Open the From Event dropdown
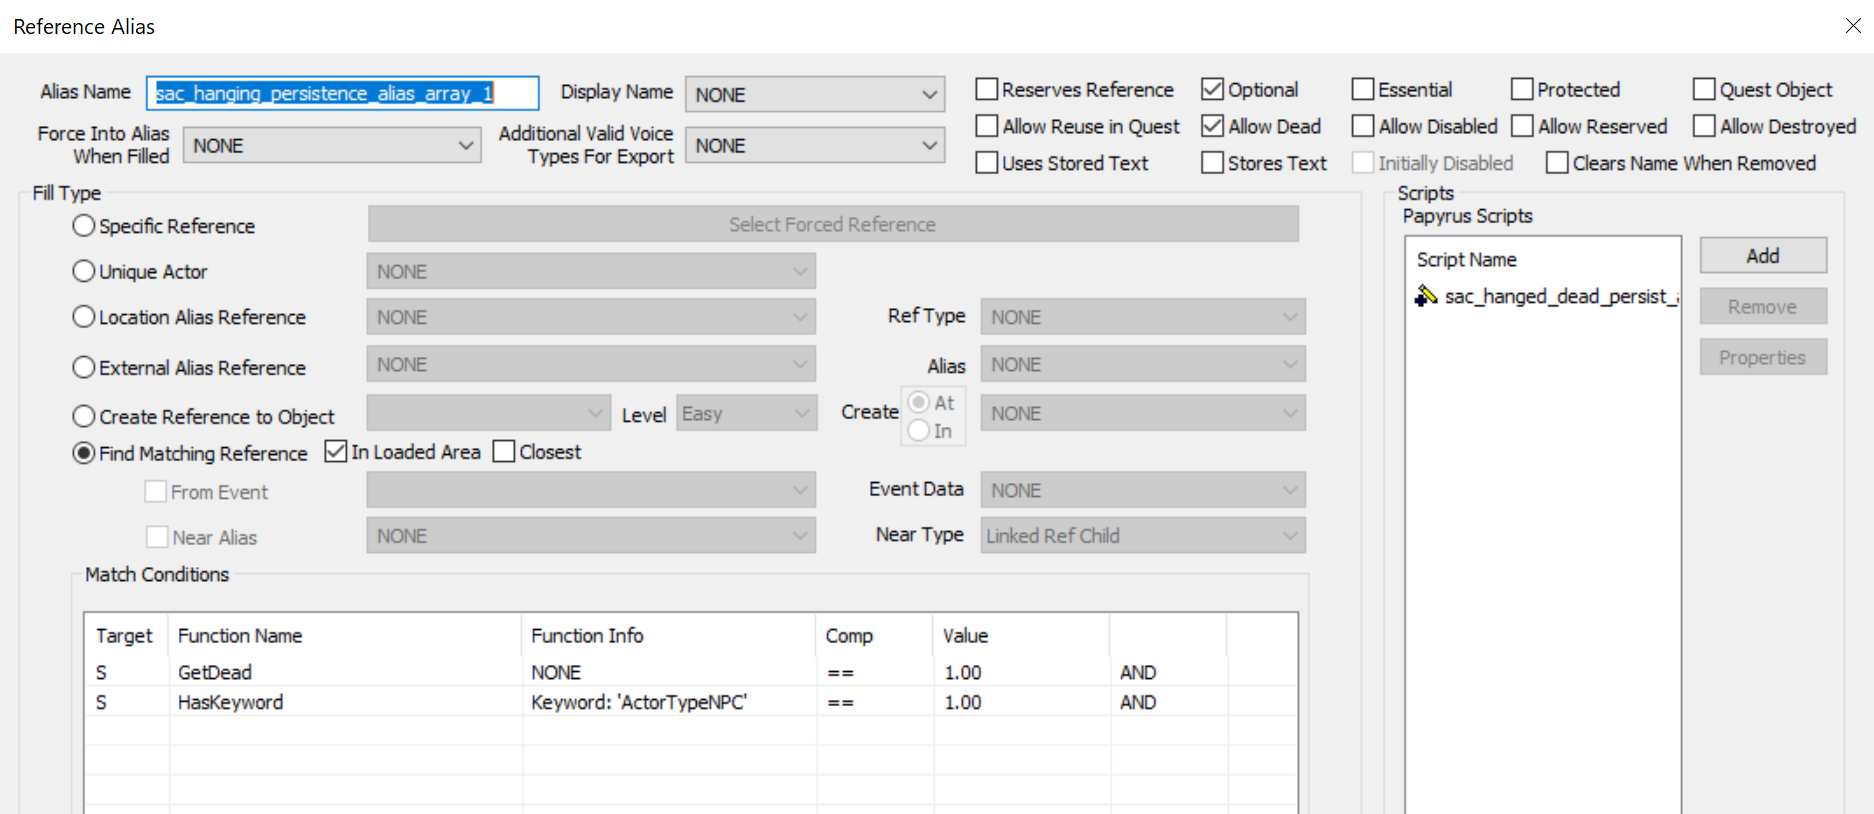The image size is (1874, 814). pos(591,490)
